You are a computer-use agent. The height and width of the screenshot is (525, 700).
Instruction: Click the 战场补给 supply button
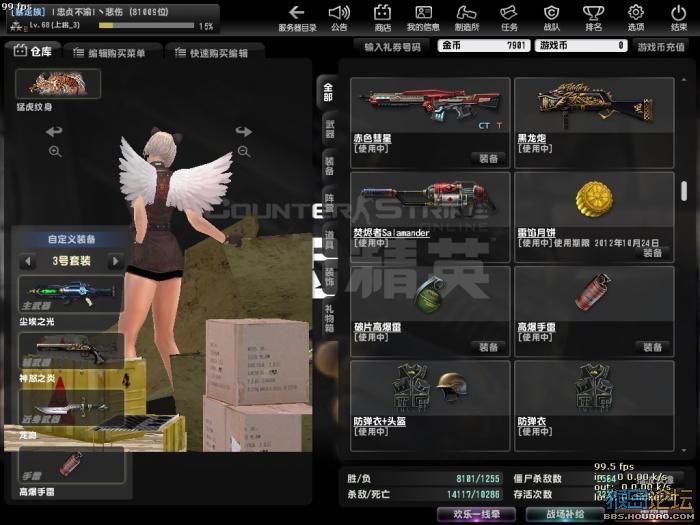click(x=565, y=514)
